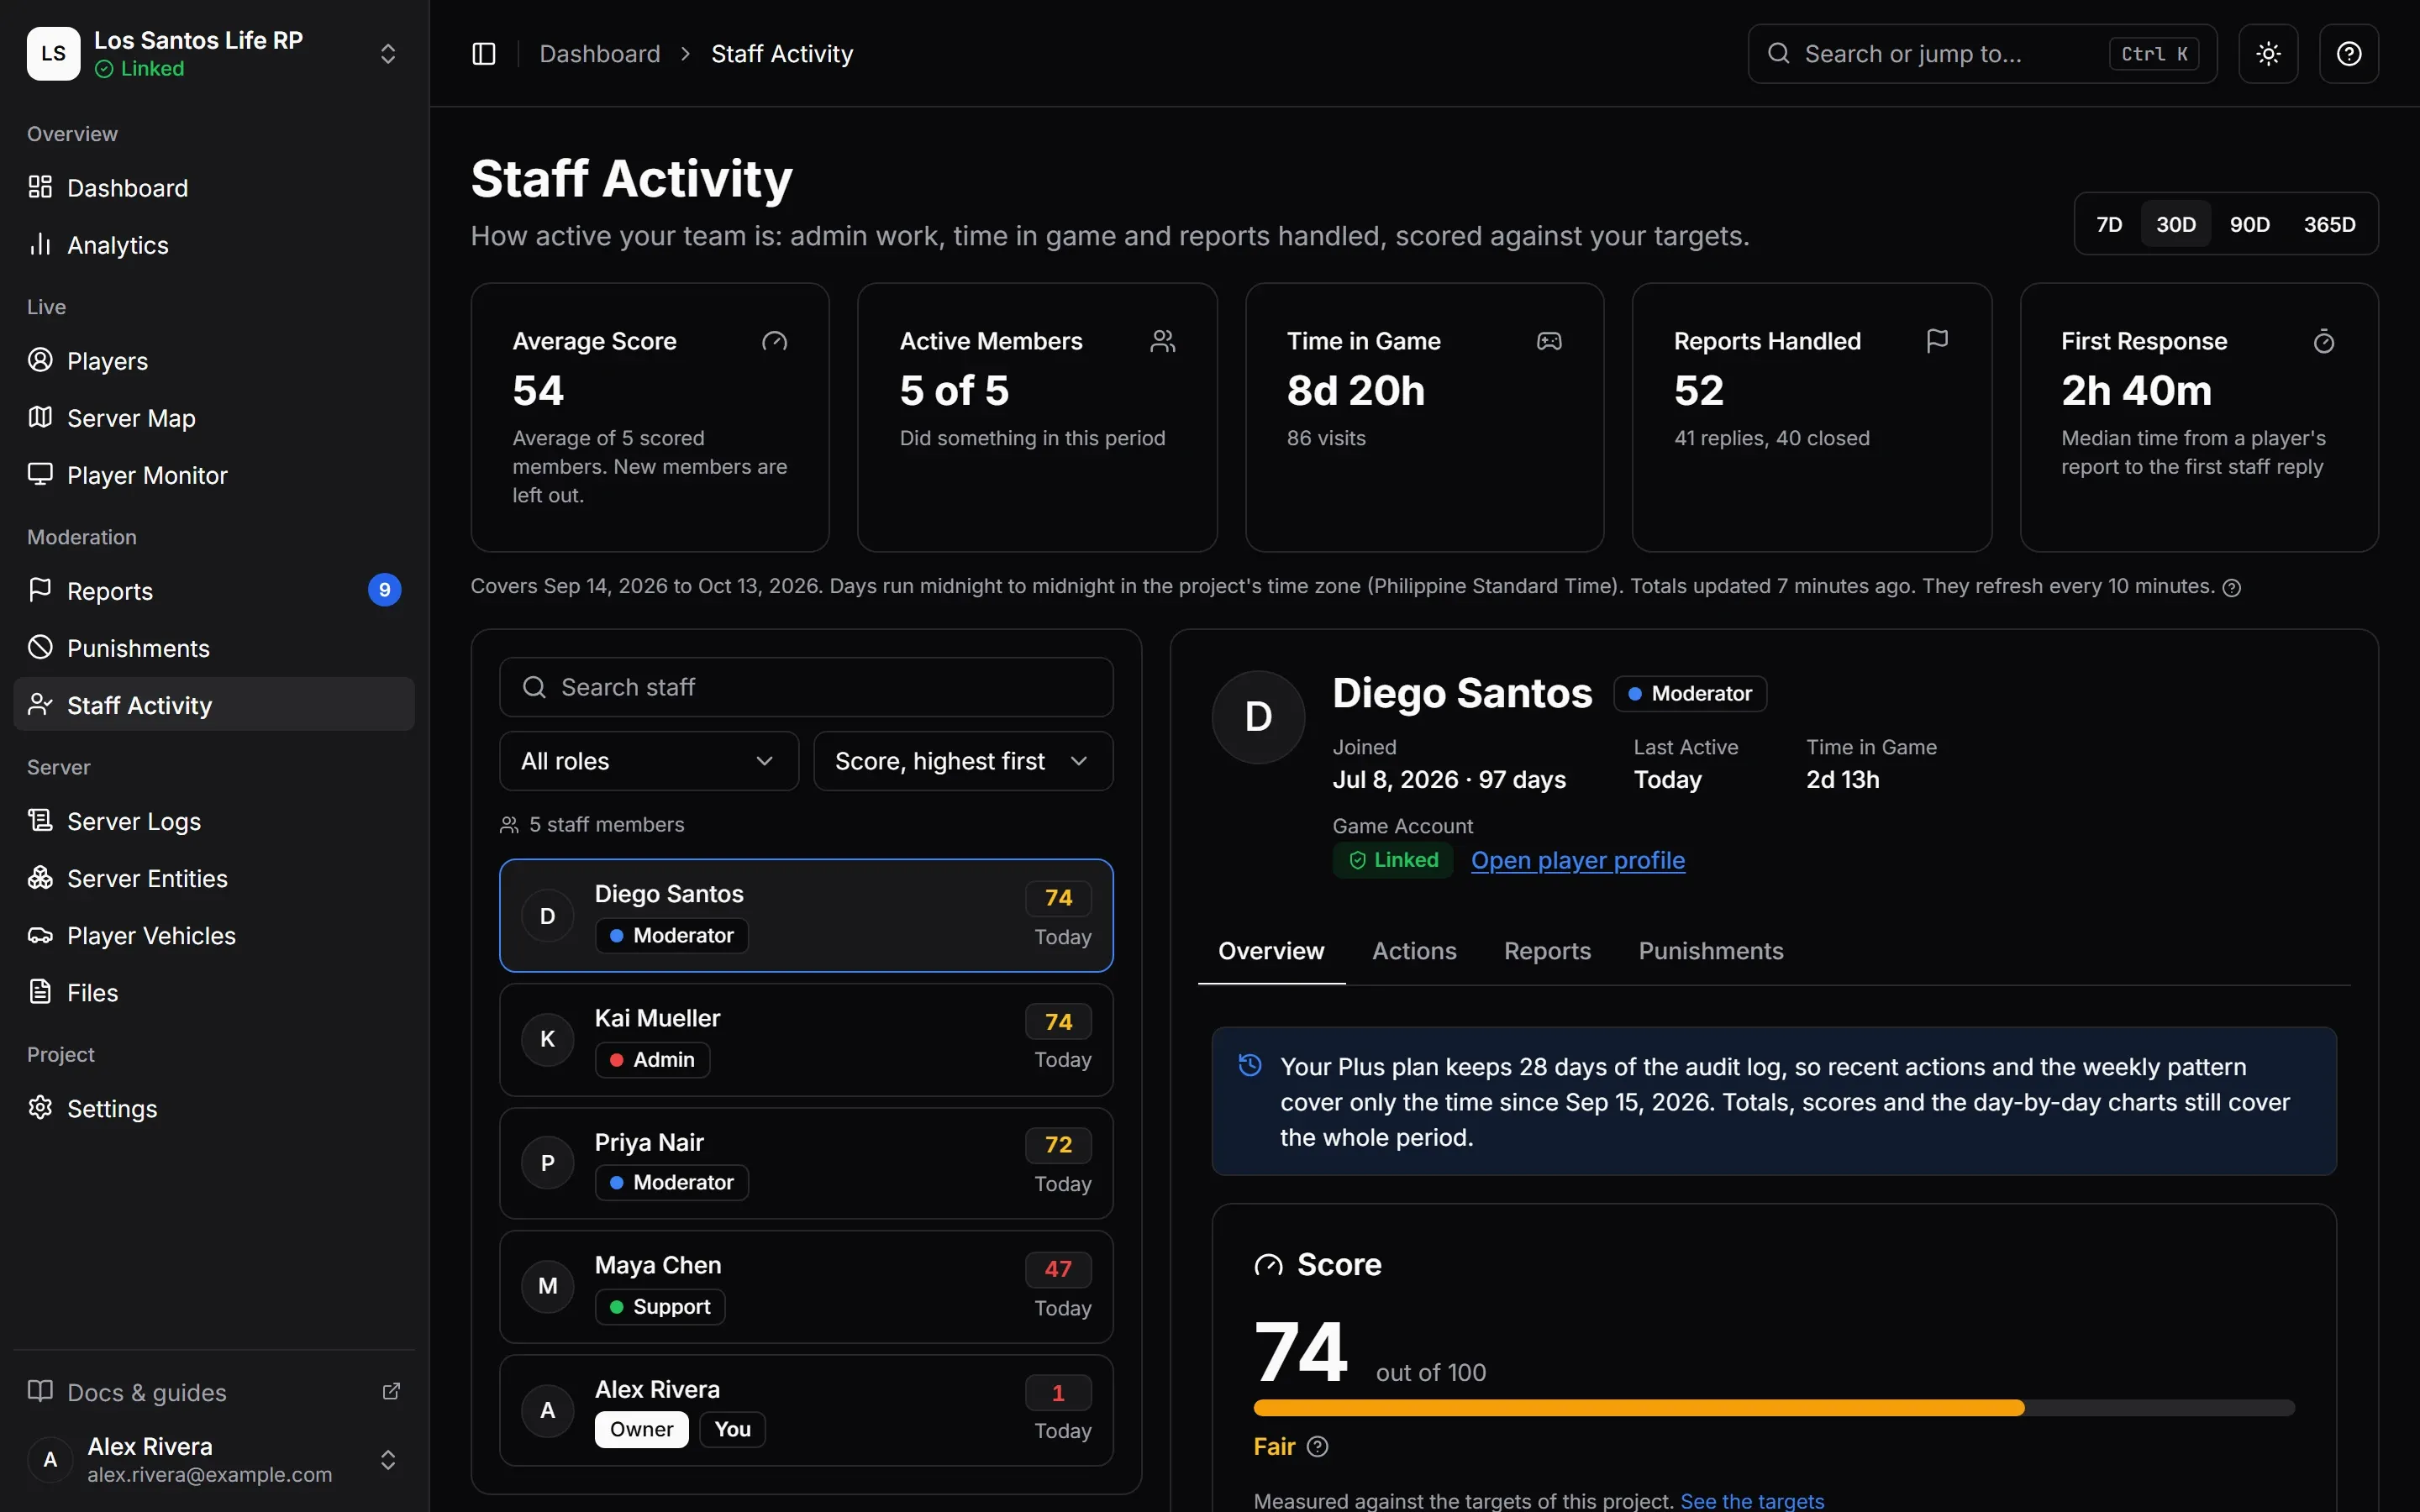
Task: Focus the Search staff field
Action: tap(806, 687)
